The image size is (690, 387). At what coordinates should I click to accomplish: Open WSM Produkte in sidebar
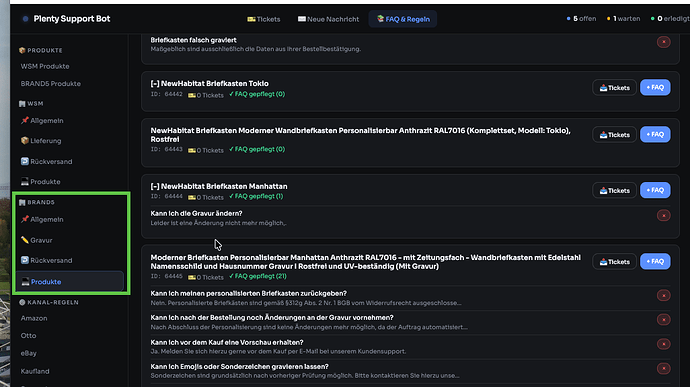tap(45, 66)
